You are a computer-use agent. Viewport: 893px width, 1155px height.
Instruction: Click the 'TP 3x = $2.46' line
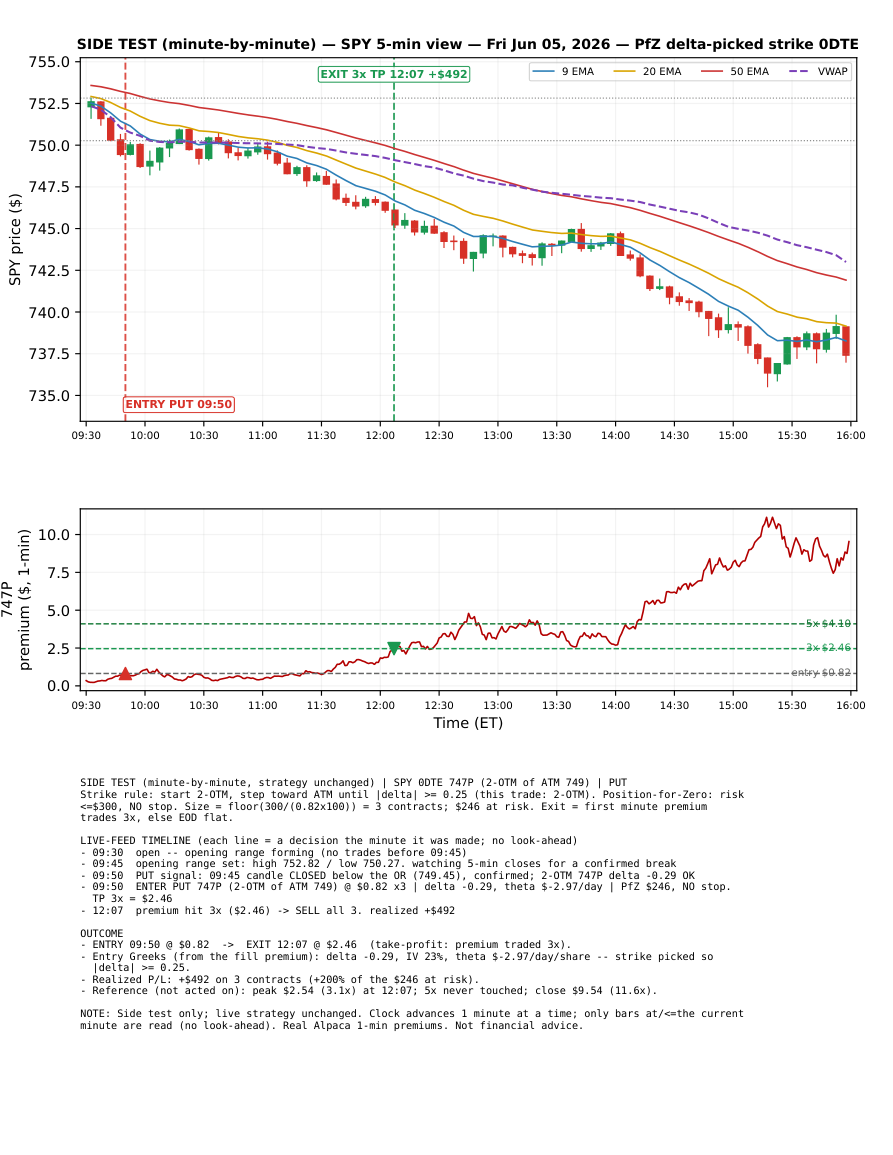click(133, 899)
